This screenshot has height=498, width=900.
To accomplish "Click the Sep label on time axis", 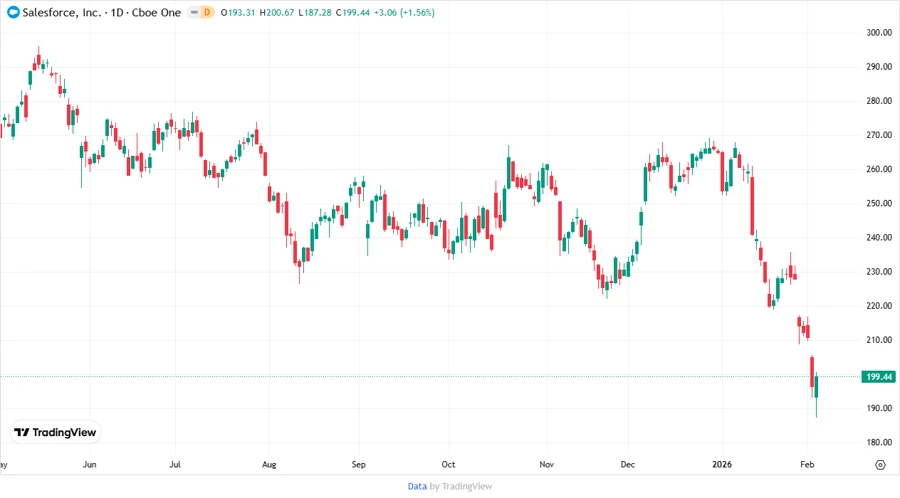I will pyautogui.click(x=358, y=465).
